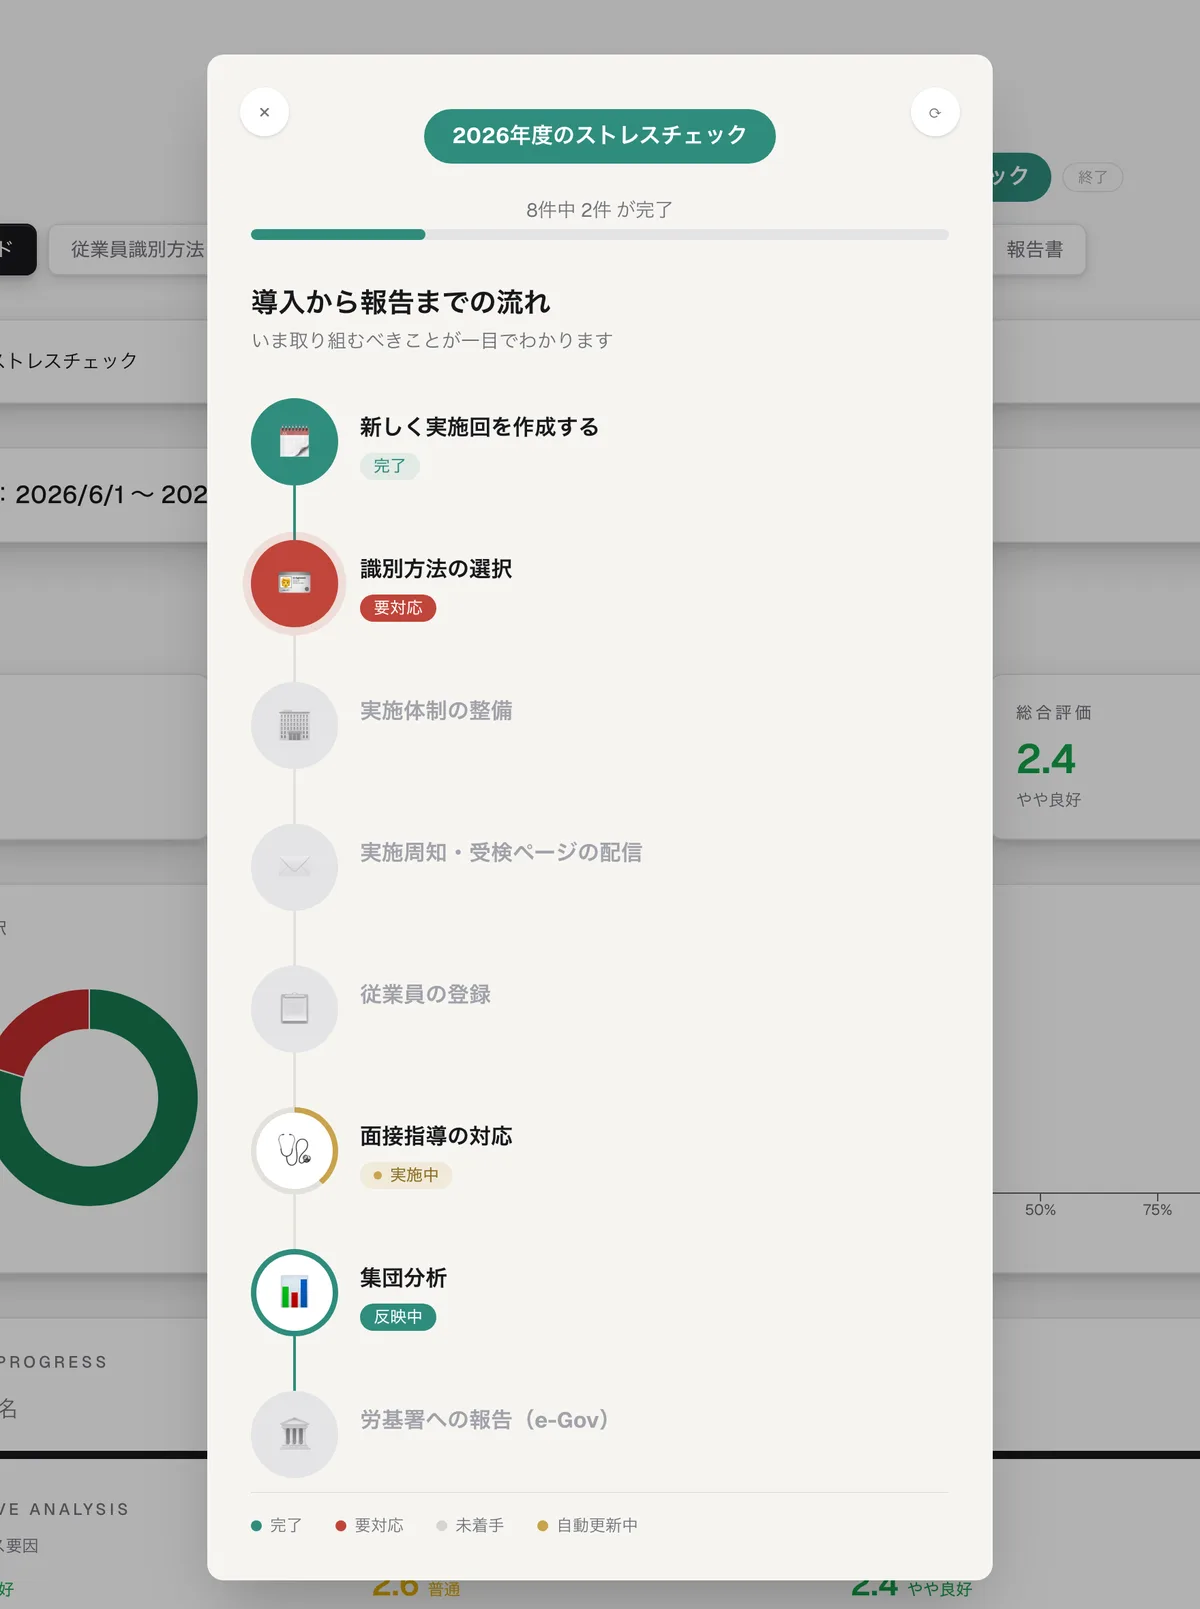Select the bank icon for 労基署への報告
The image size is (1200, 1609).
pos(294,1435)
